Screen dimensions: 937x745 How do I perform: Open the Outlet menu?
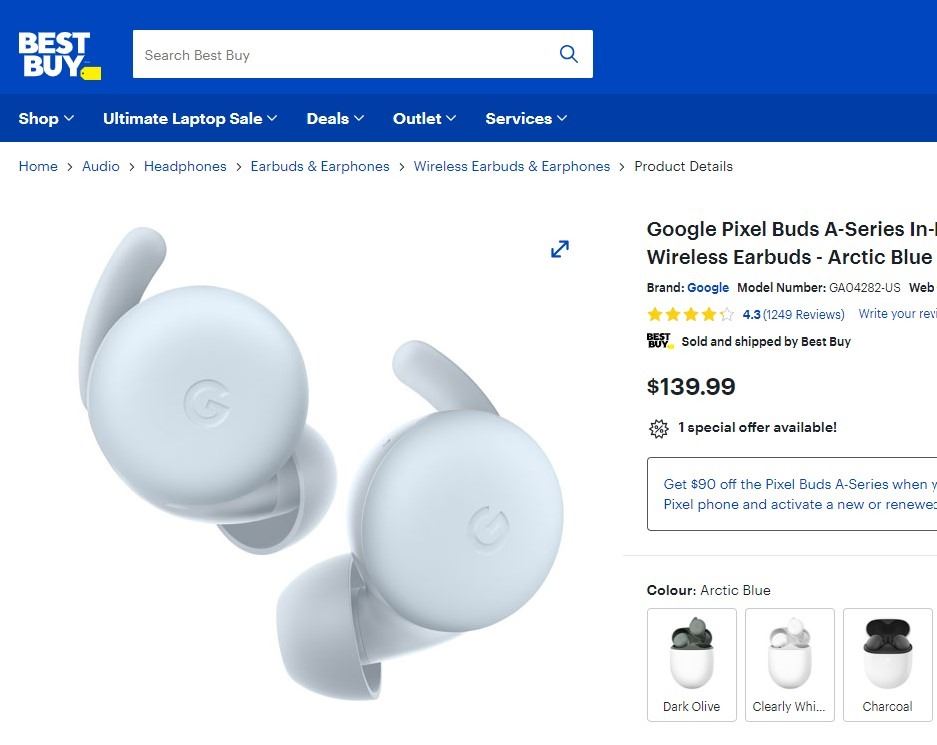coord(424,118)
